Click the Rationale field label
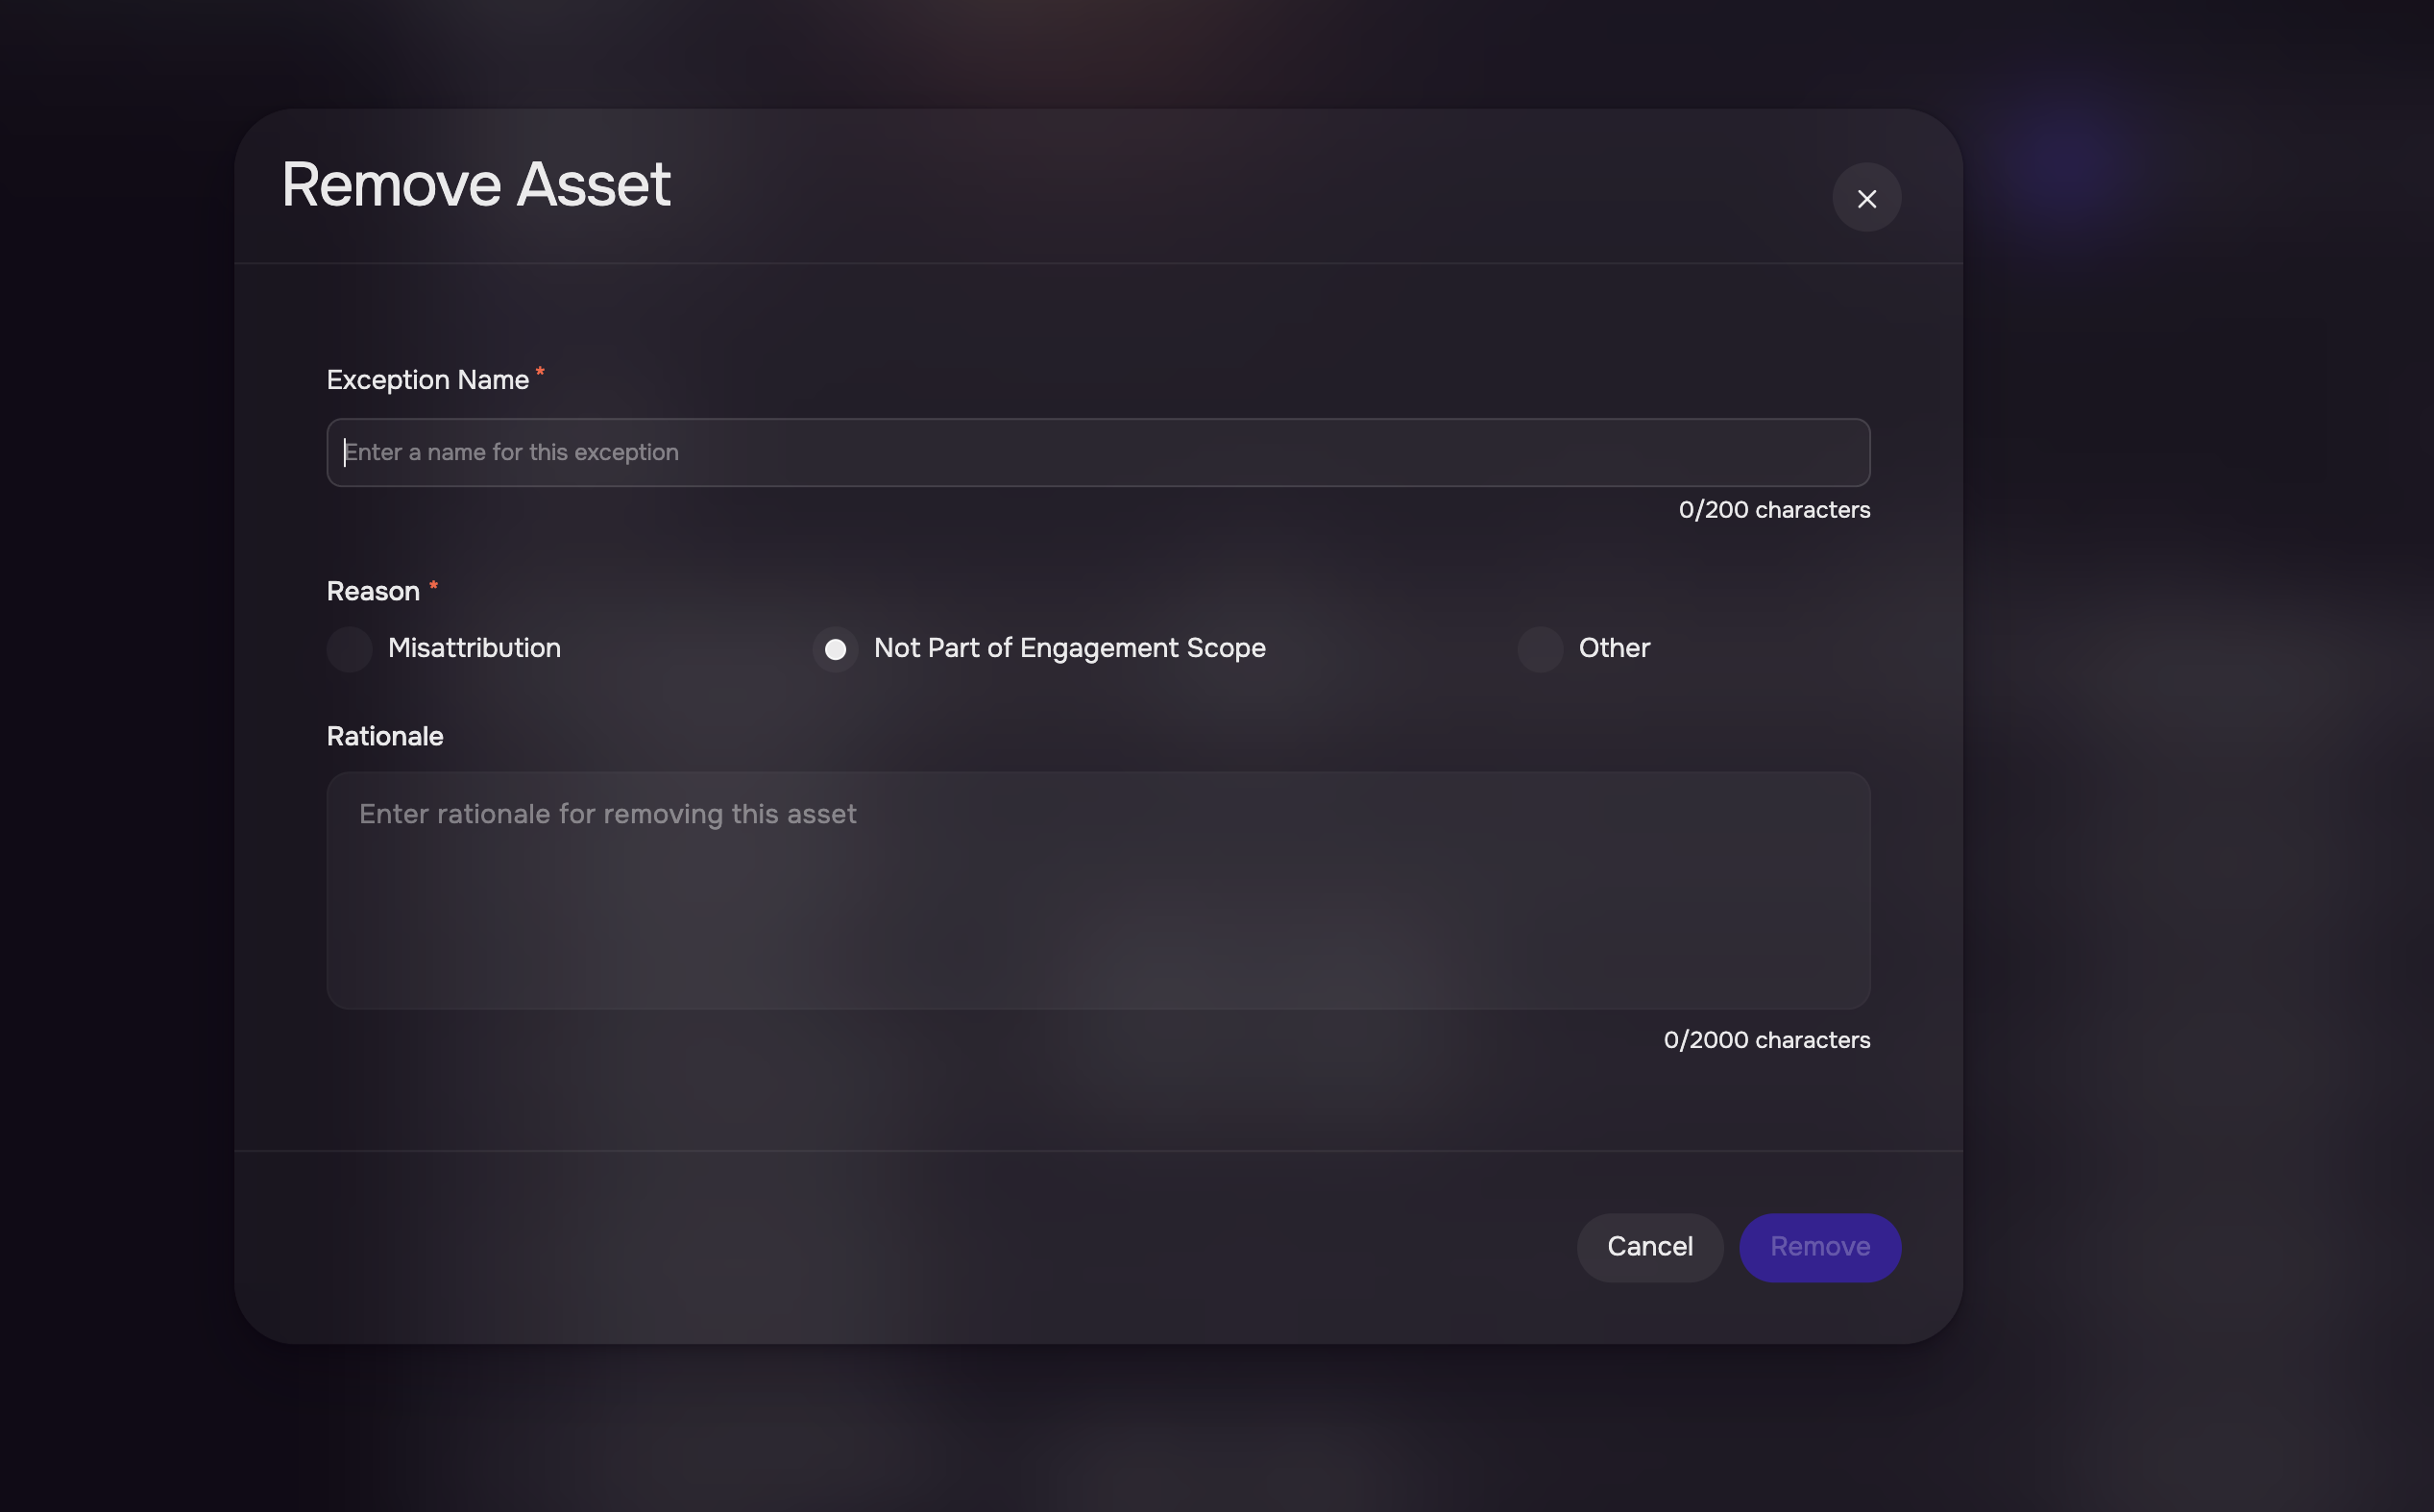The width and height of the screenshot is (2434, 1512). click(x=385, y=736)
